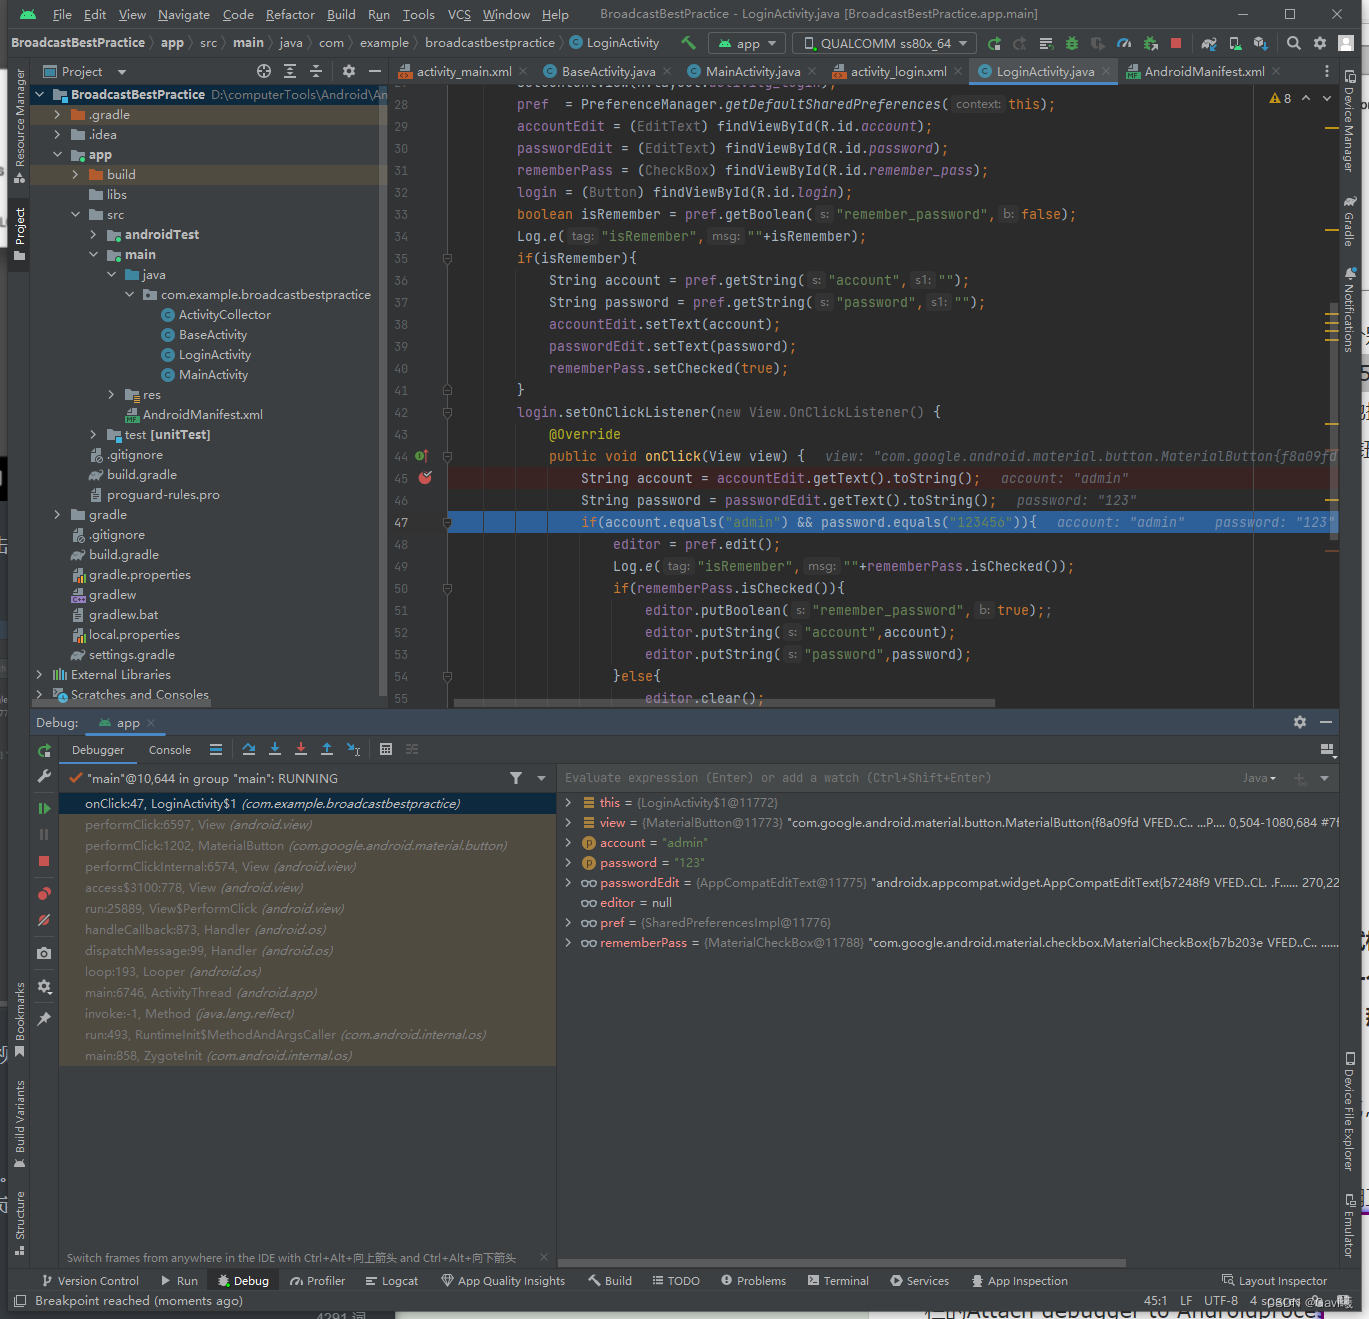
Task: Click Get Thread Dump camera icon
Action: (44, 953)
